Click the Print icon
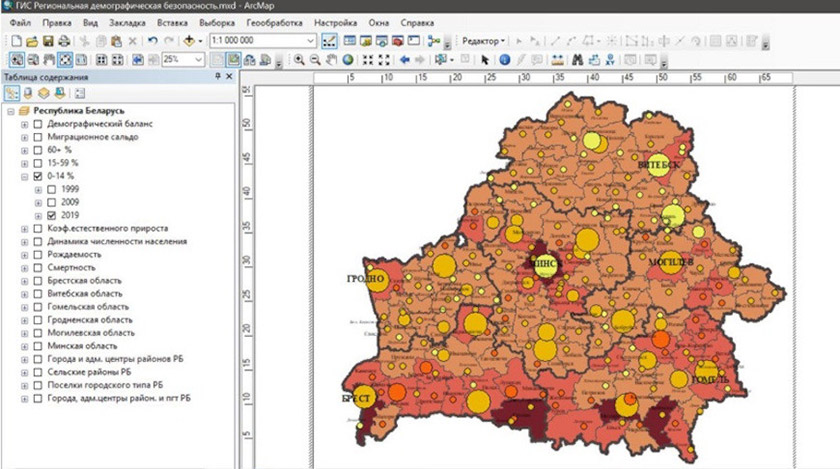This screenshot has height=469, width=840. tap(63, 41)
